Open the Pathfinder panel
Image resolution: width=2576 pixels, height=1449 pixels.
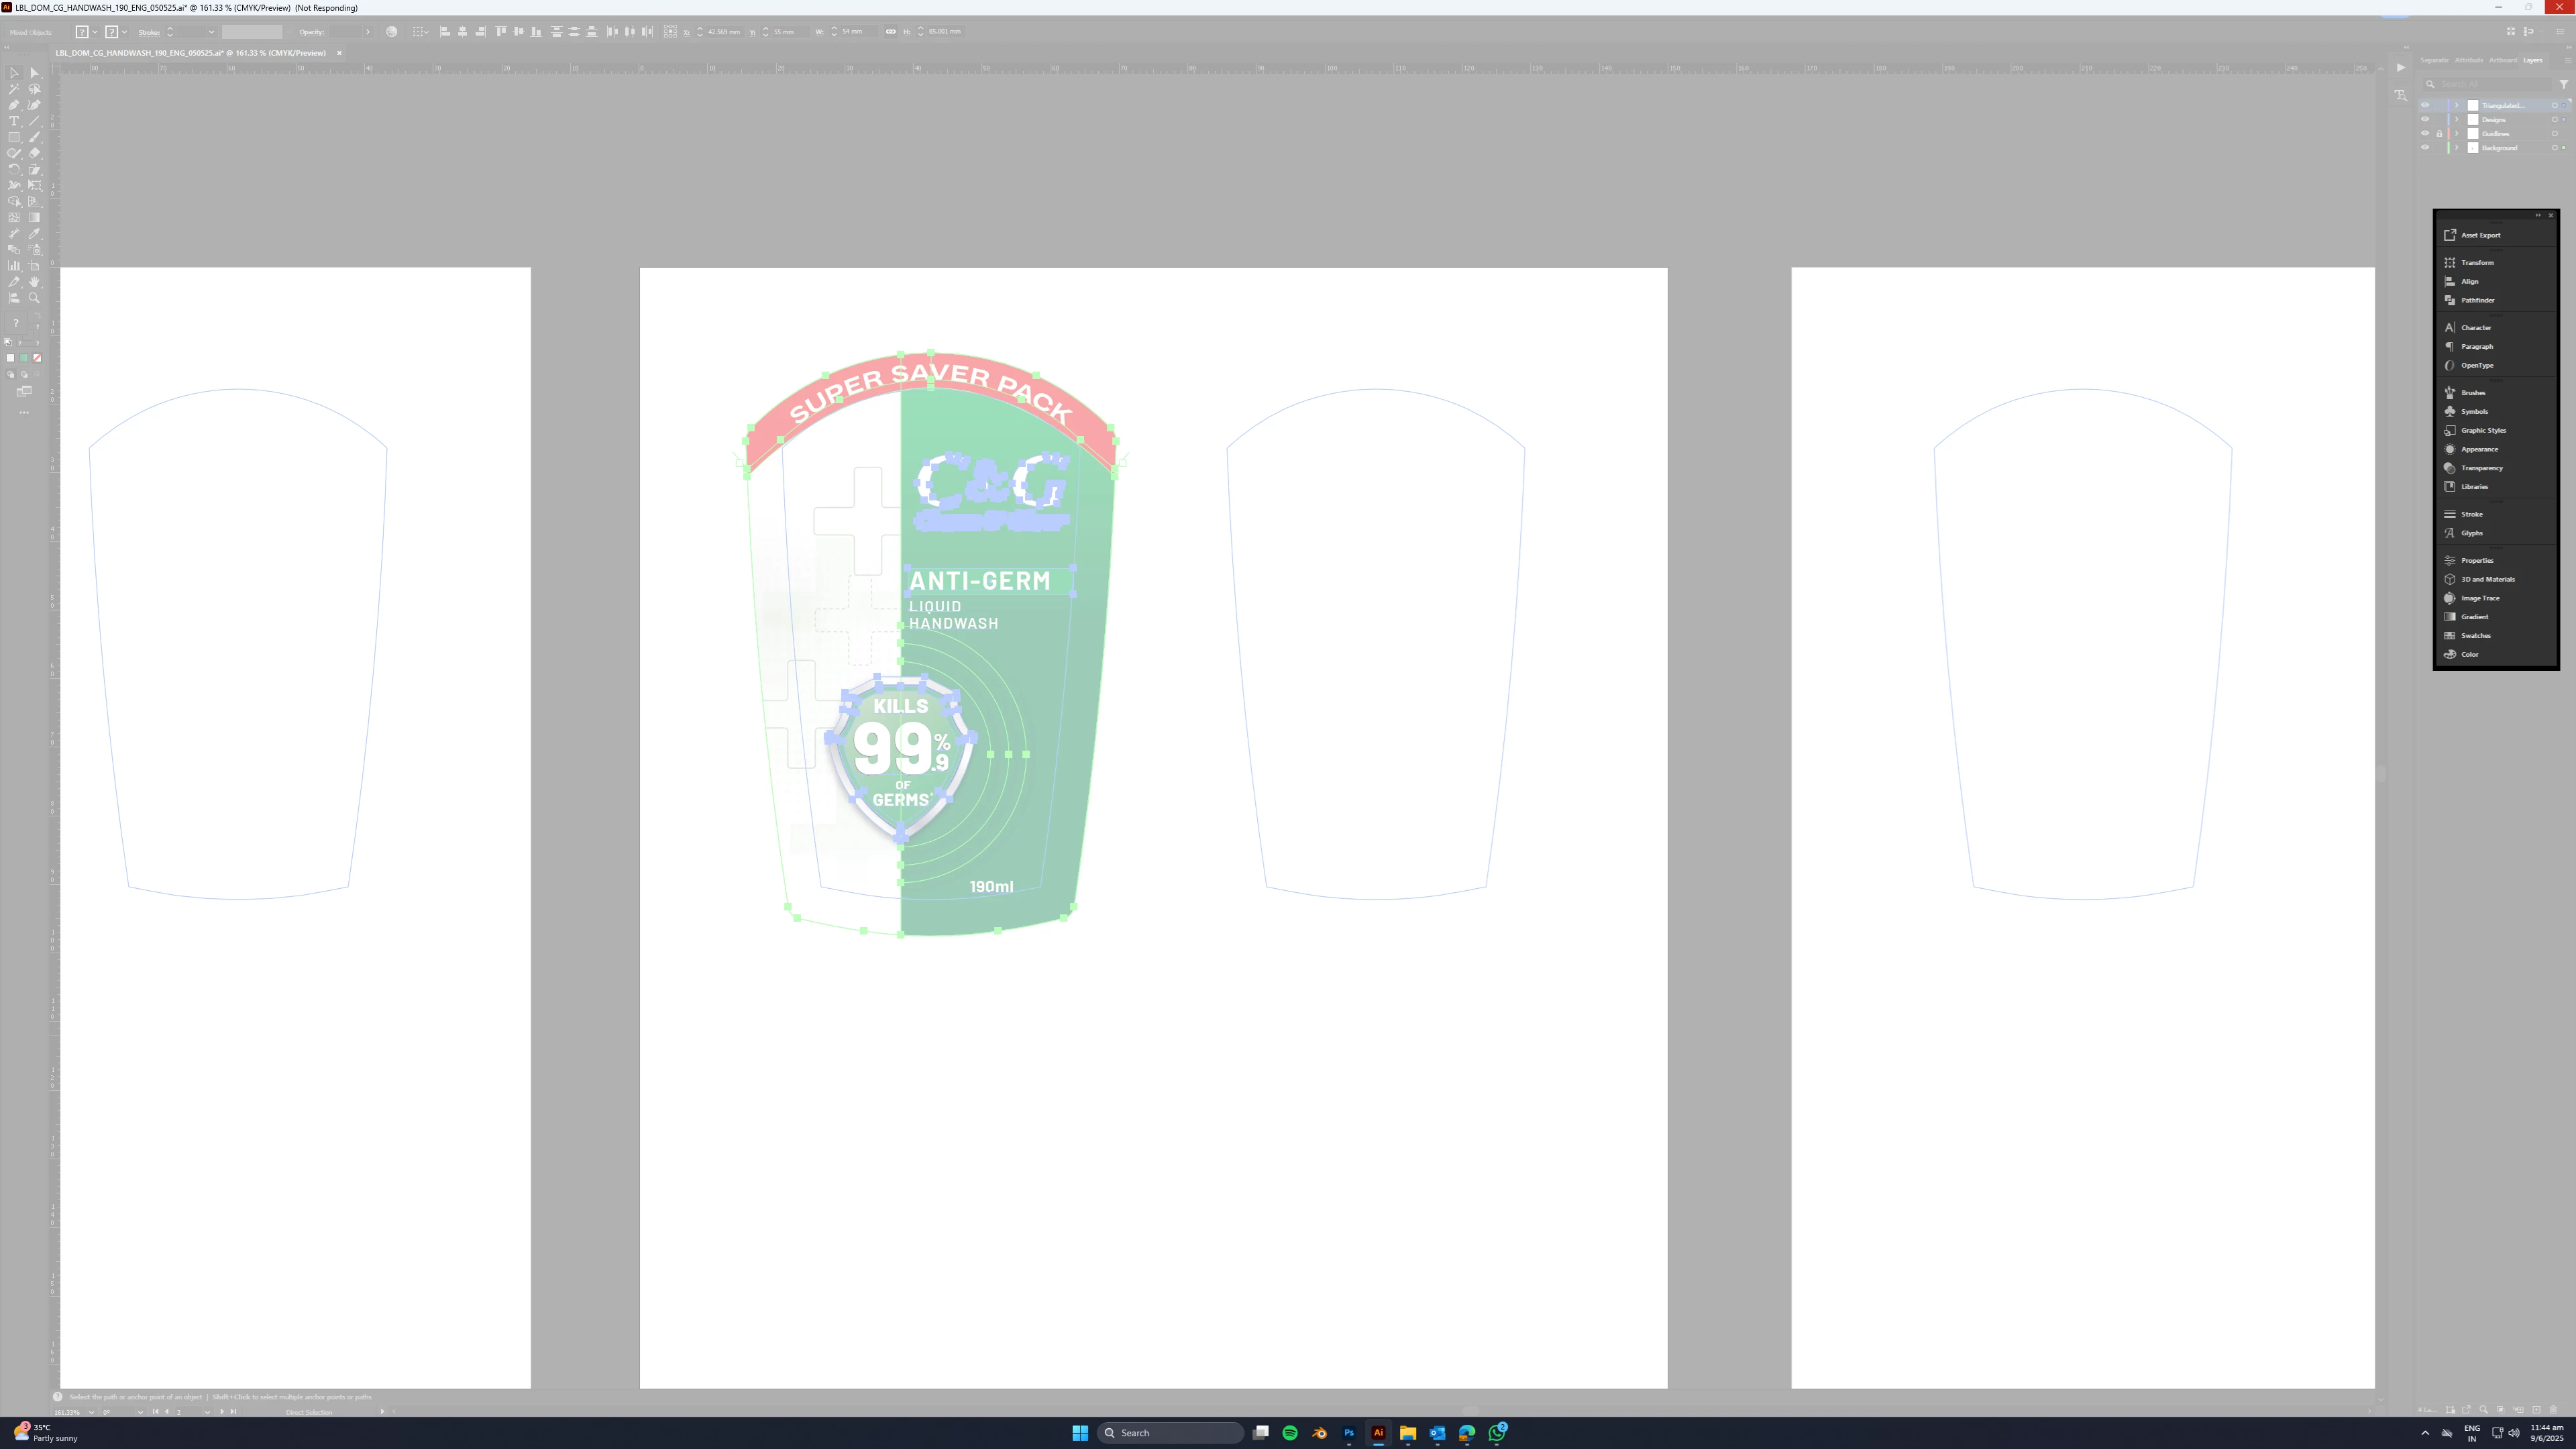tap(2477, 300)
